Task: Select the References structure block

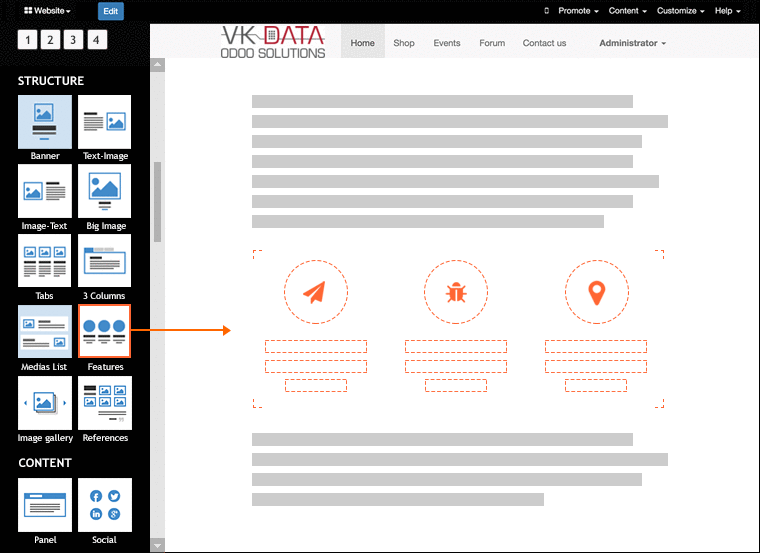Action: point(104,403)
